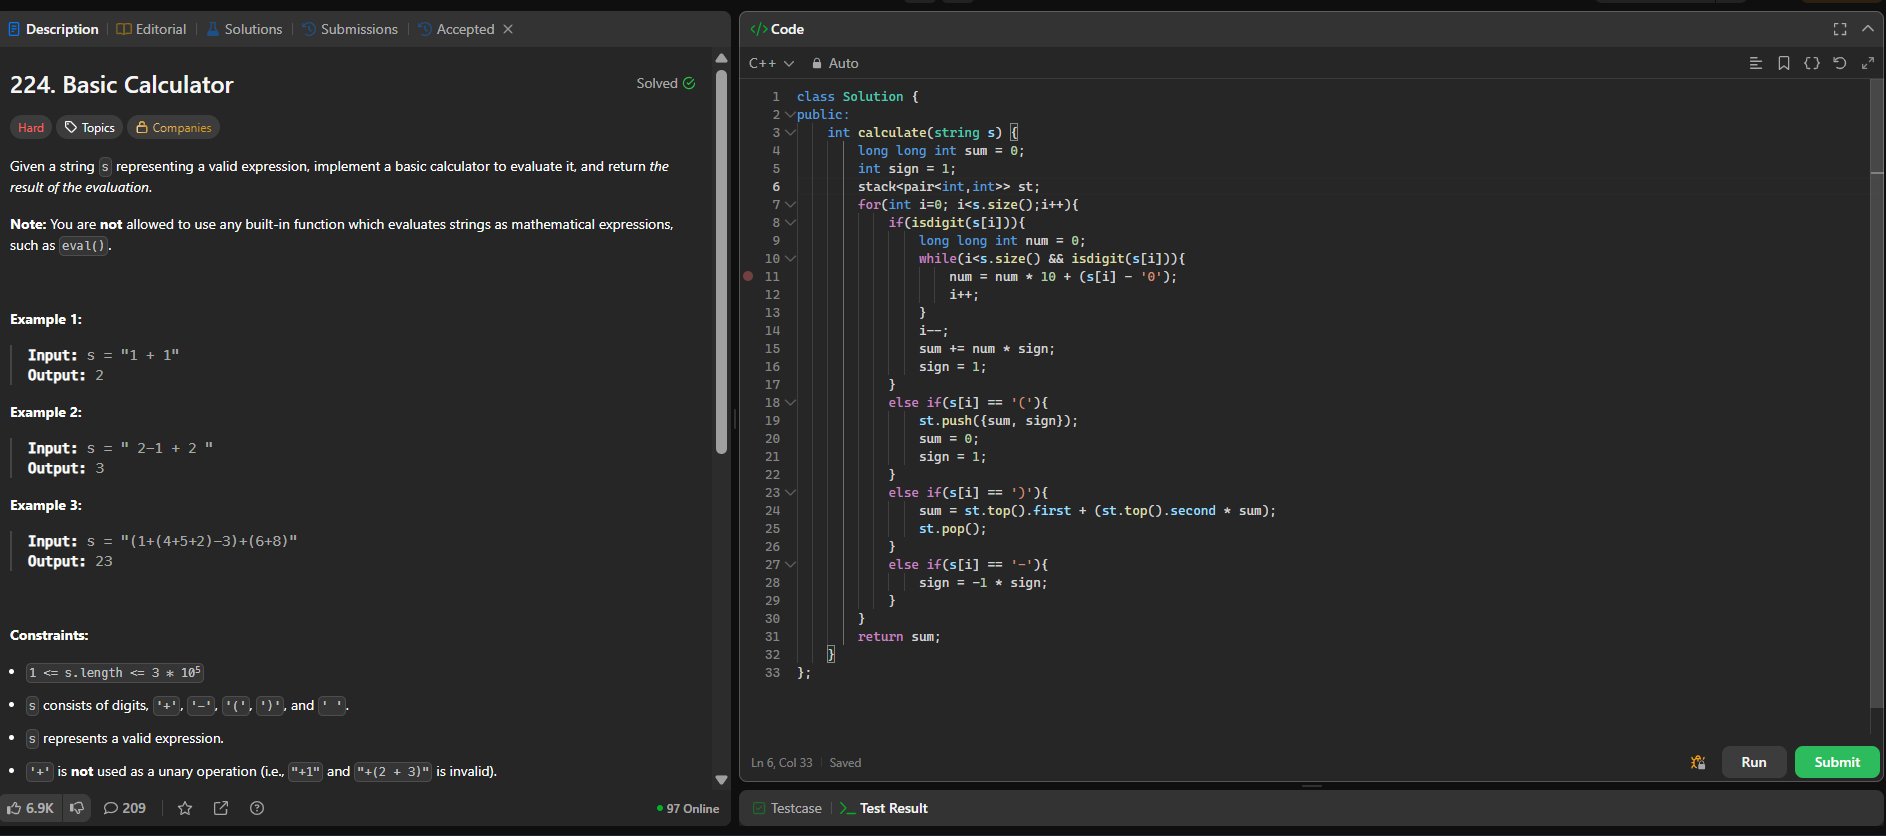This screenshot has width=1886, height=836.
Task: Bookmark the code with the bookmark icon
Action: tap(1783, 63)
